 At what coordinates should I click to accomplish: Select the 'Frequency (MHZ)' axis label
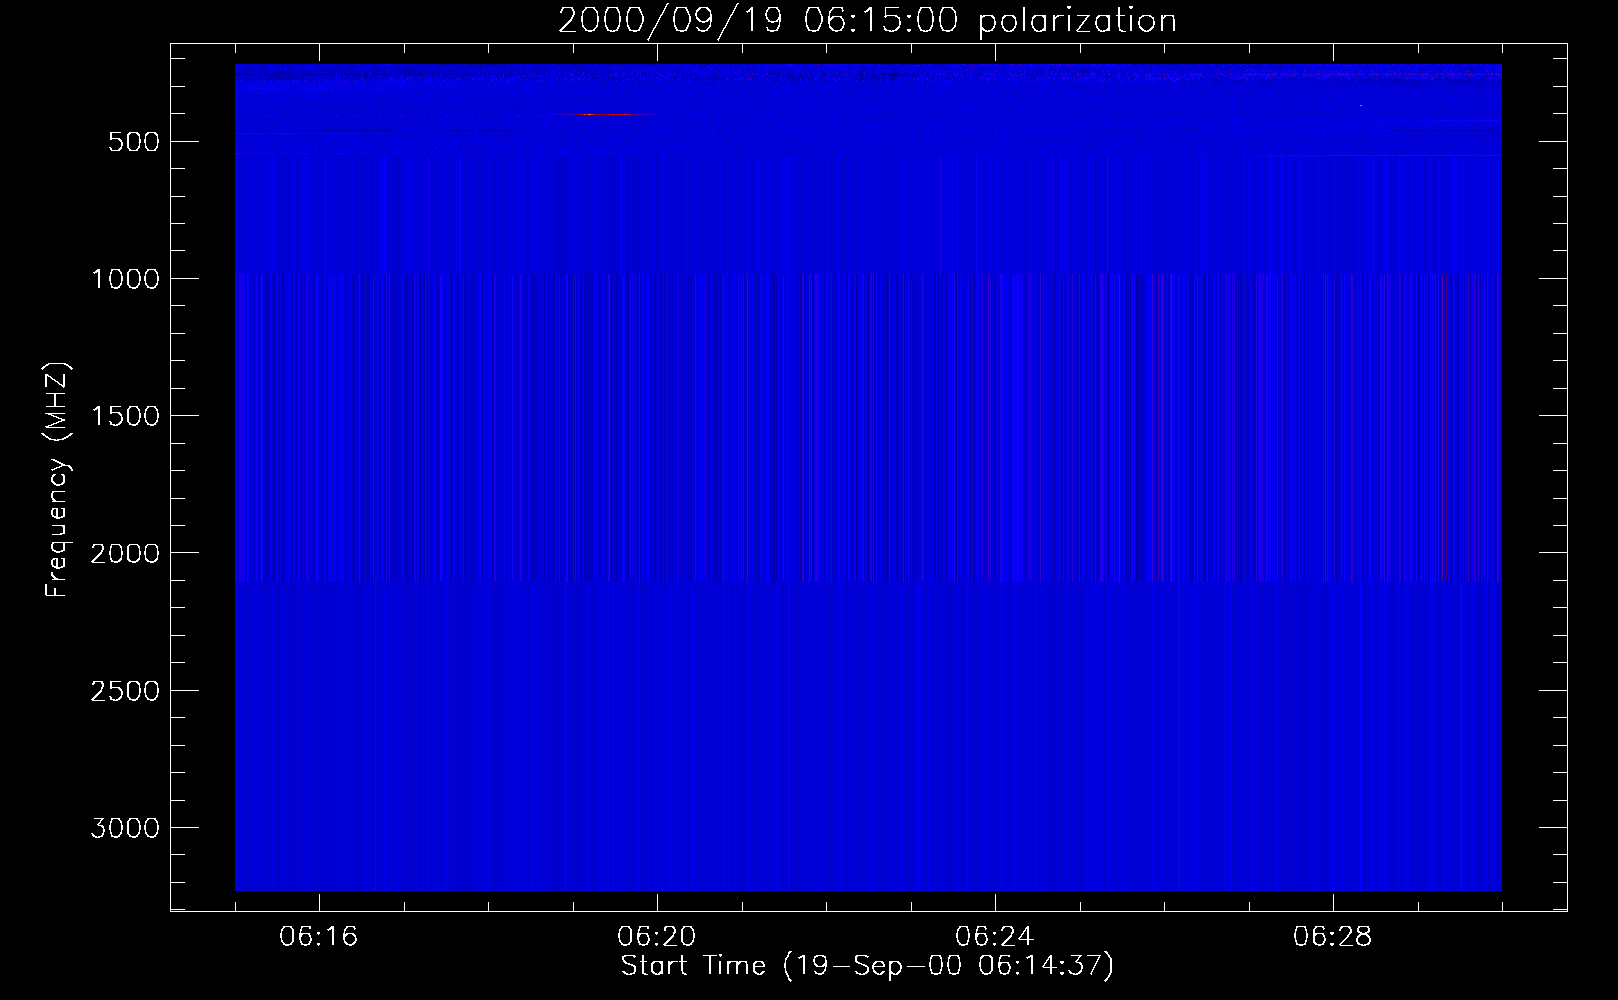[x=58, y=480]
